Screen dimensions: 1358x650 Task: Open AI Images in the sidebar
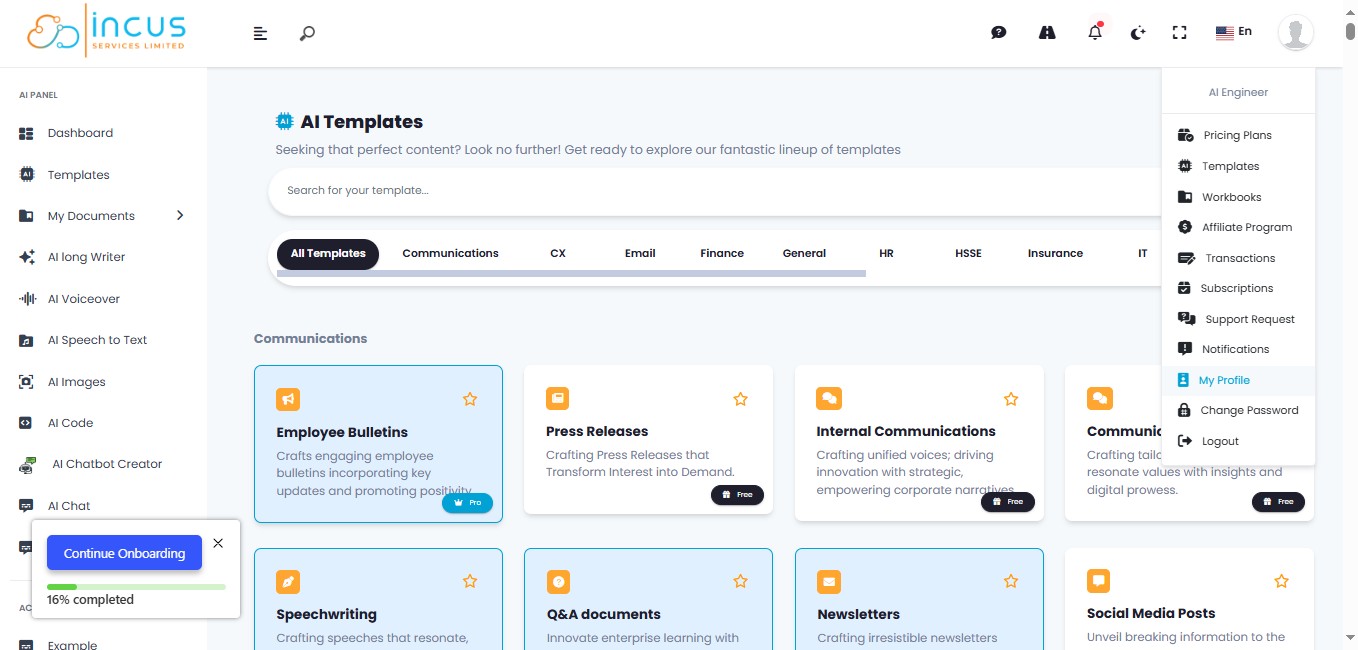click(x=76, y=382)
